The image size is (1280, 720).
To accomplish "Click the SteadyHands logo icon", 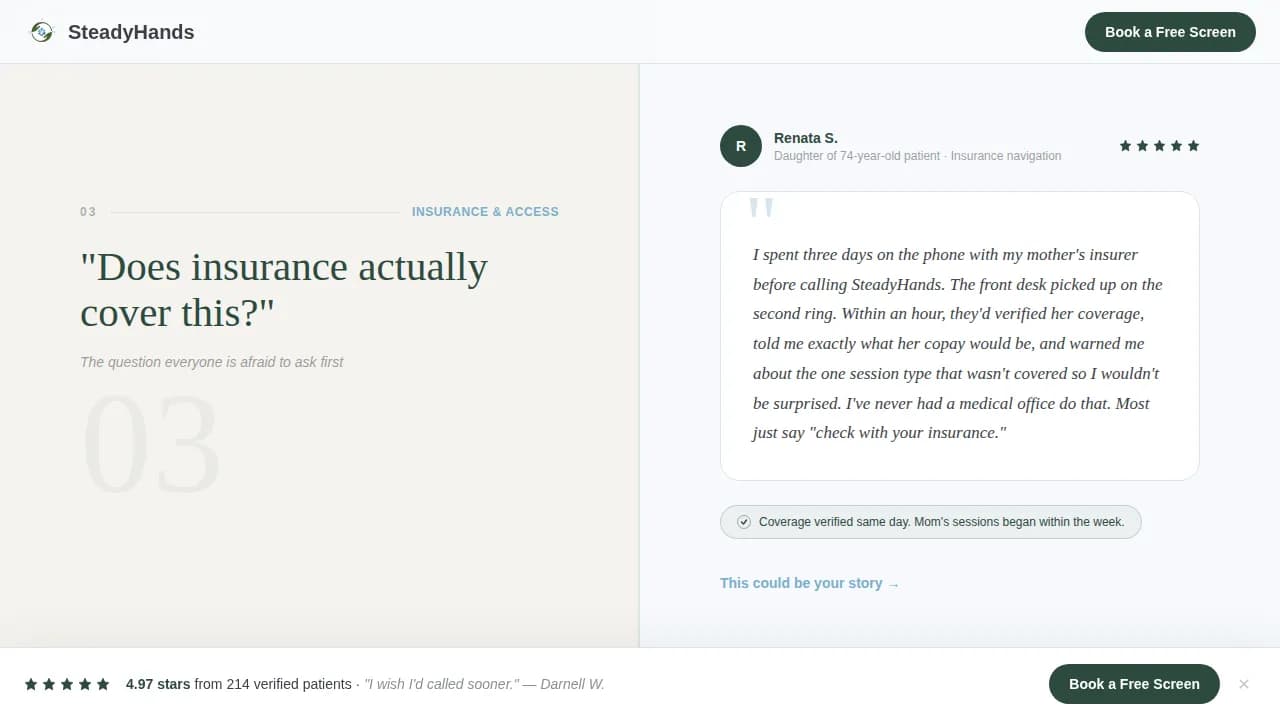I will (41, 32).
